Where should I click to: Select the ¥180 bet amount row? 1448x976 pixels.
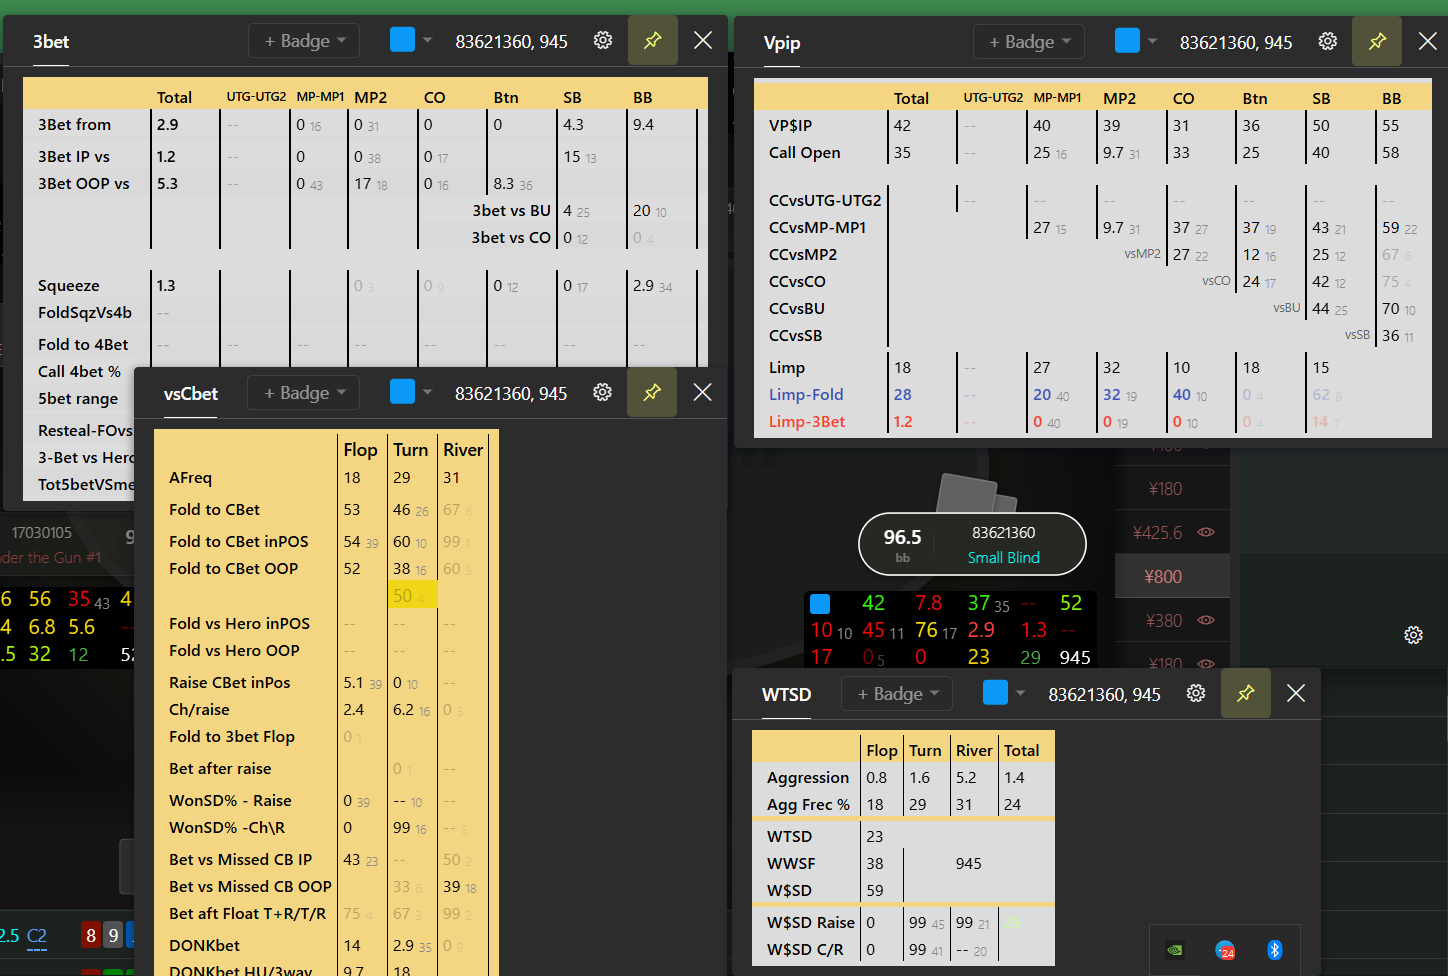[1171, 489]
